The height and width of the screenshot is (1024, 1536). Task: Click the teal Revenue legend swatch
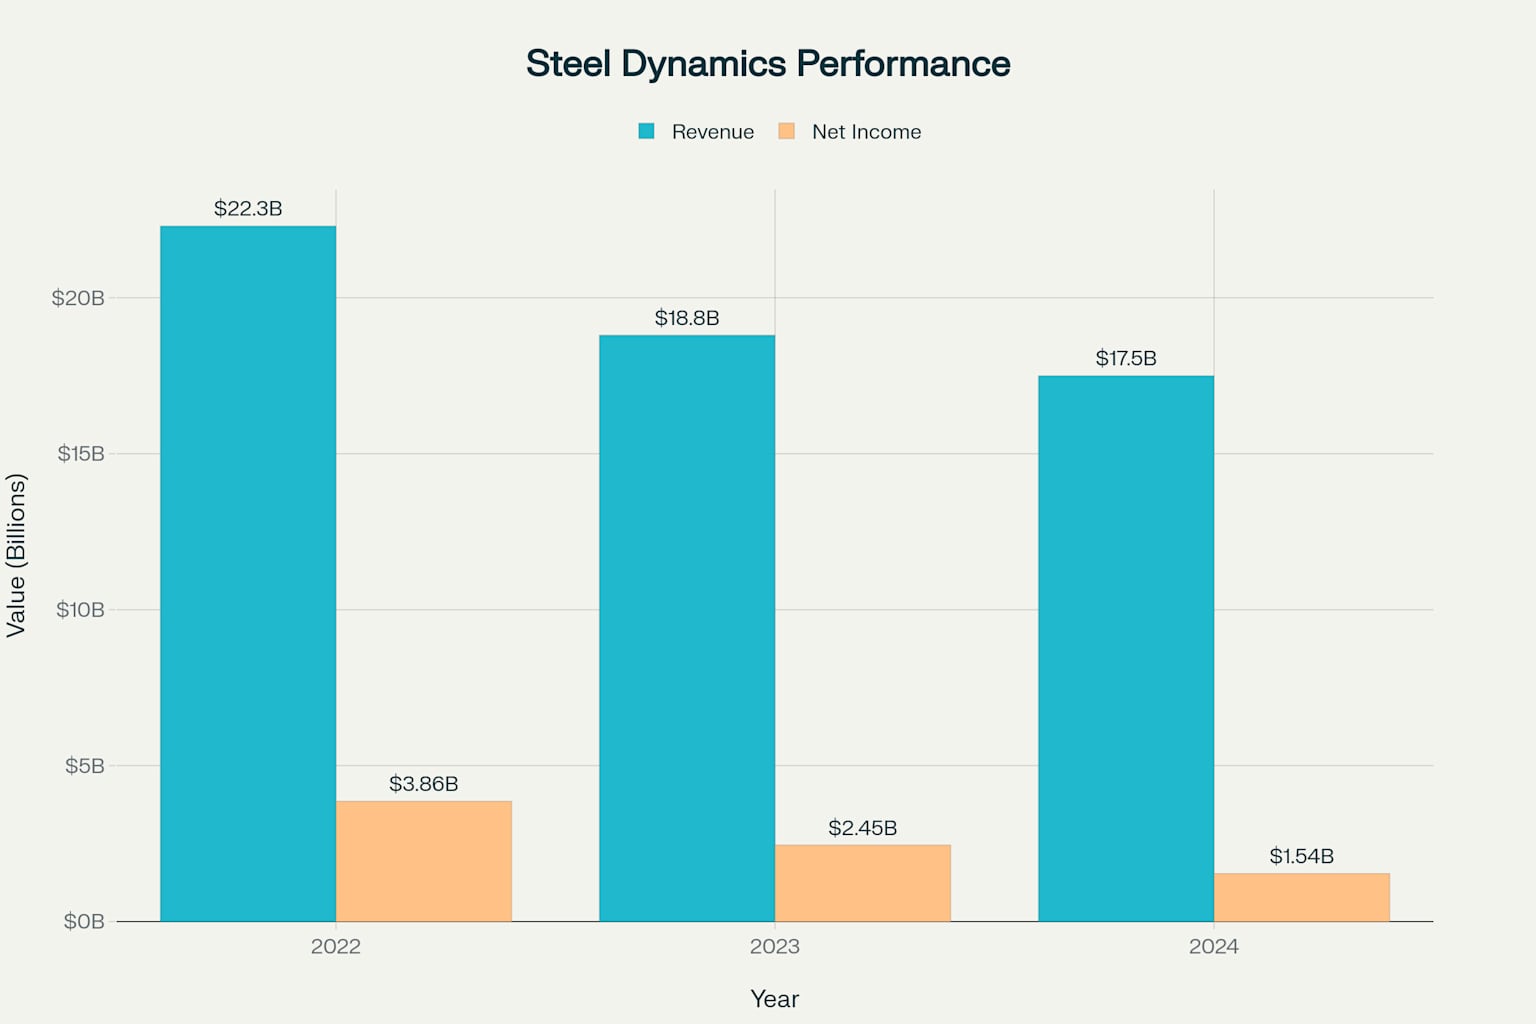646,131
